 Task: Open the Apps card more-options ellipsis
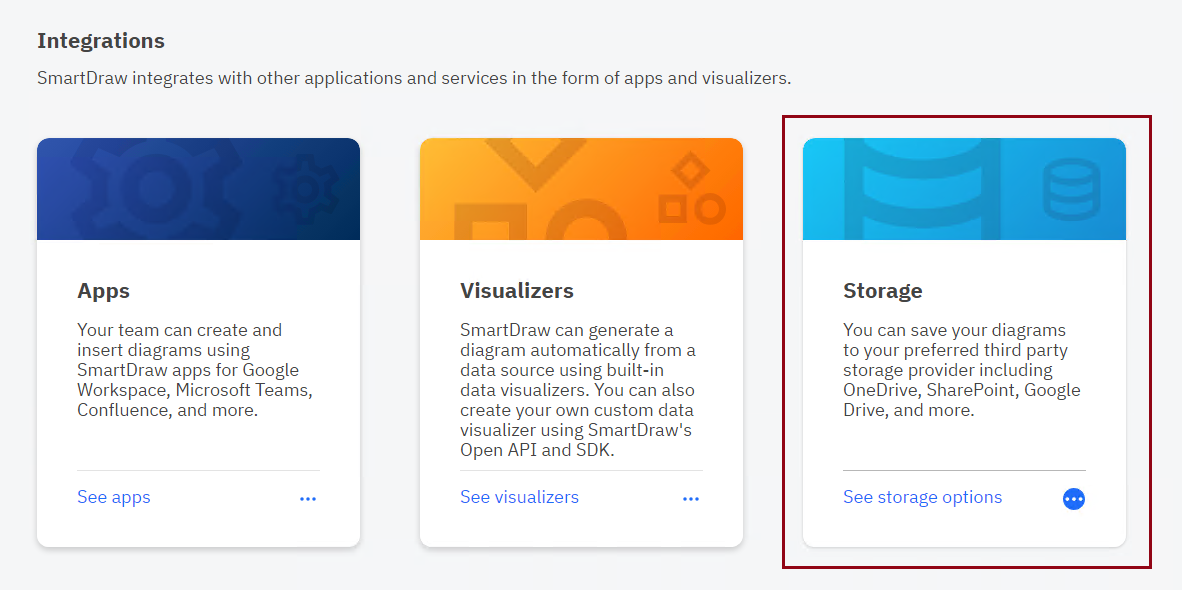coord(308,499)
